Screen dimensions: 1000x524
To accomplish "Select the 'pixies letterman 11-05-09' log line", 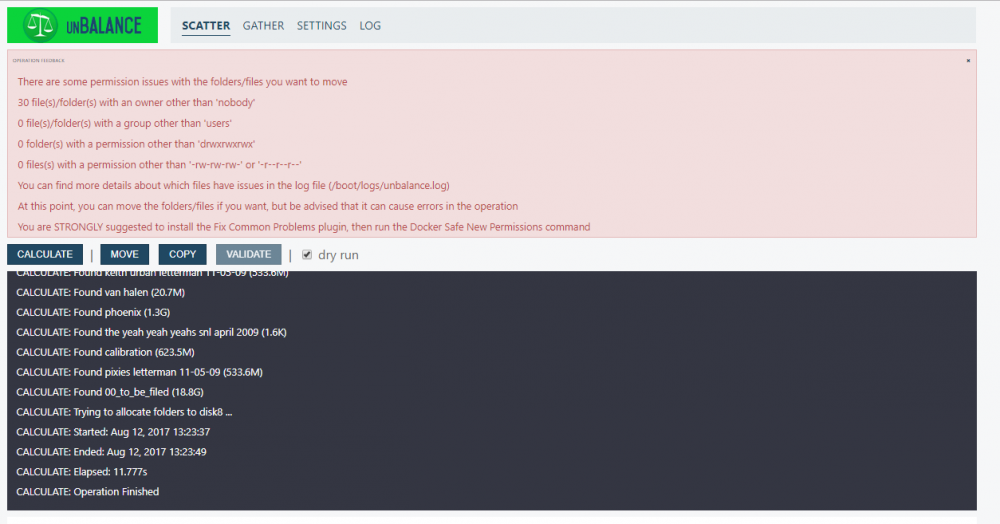I will click(x=139, y=372).
